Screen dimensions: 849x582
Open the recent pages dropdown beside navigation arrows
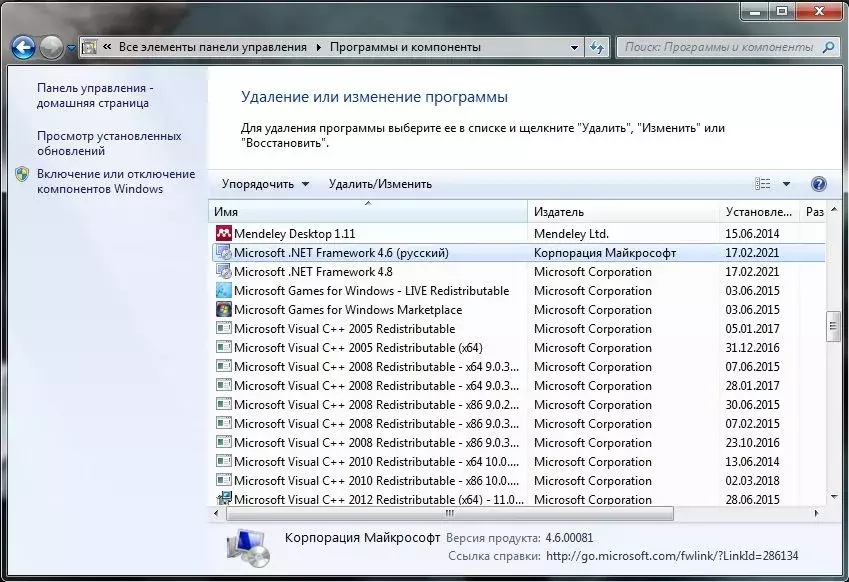pos(71,48)
